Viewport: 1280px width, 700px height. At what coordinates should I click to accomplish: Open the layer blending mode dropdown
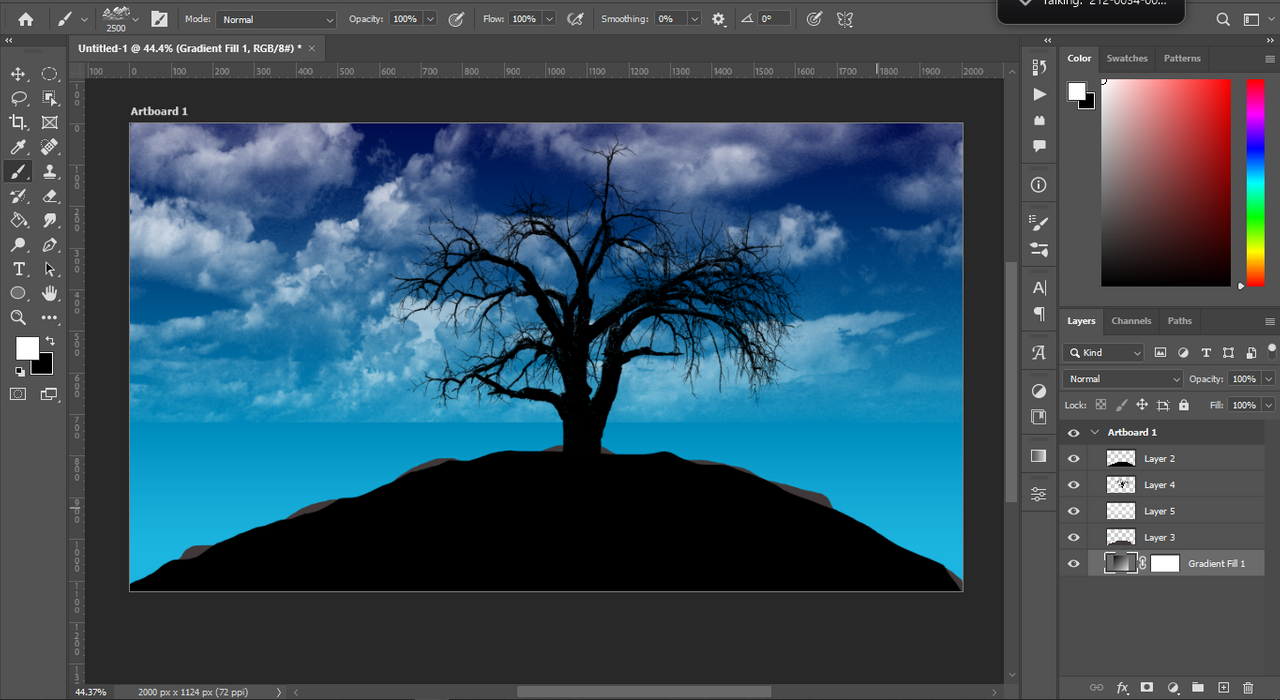pyautogui.click(x=1123, y=379)
